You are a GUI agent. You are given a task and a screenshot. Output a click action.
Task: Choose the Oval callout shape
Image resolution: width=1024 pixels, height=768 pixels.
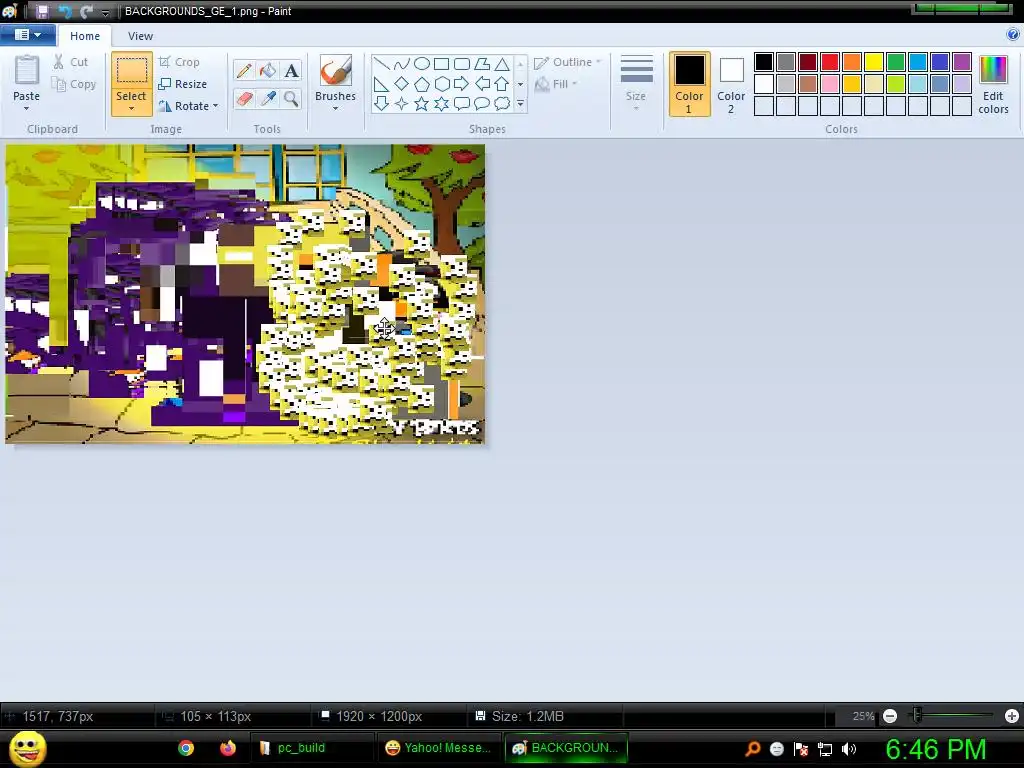pyautogui.click(x=482, y=103)
